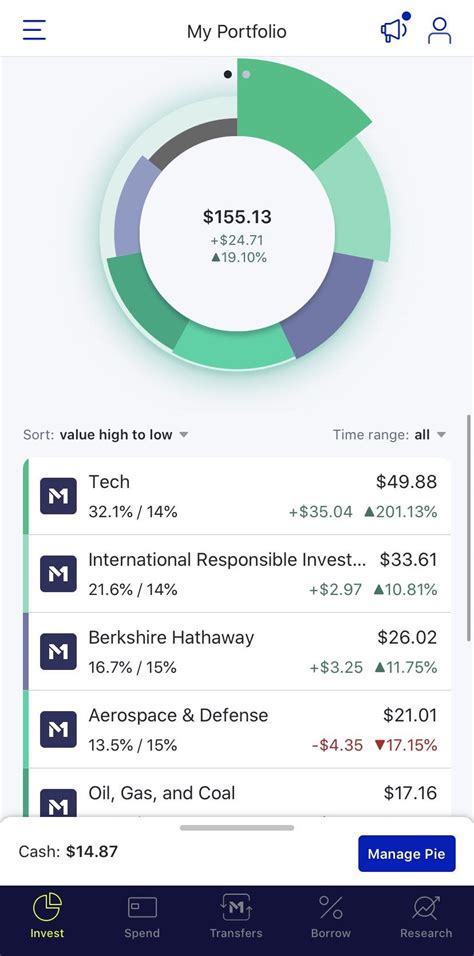Open International Responsible Invest... pie row

[x=239, y=574]
